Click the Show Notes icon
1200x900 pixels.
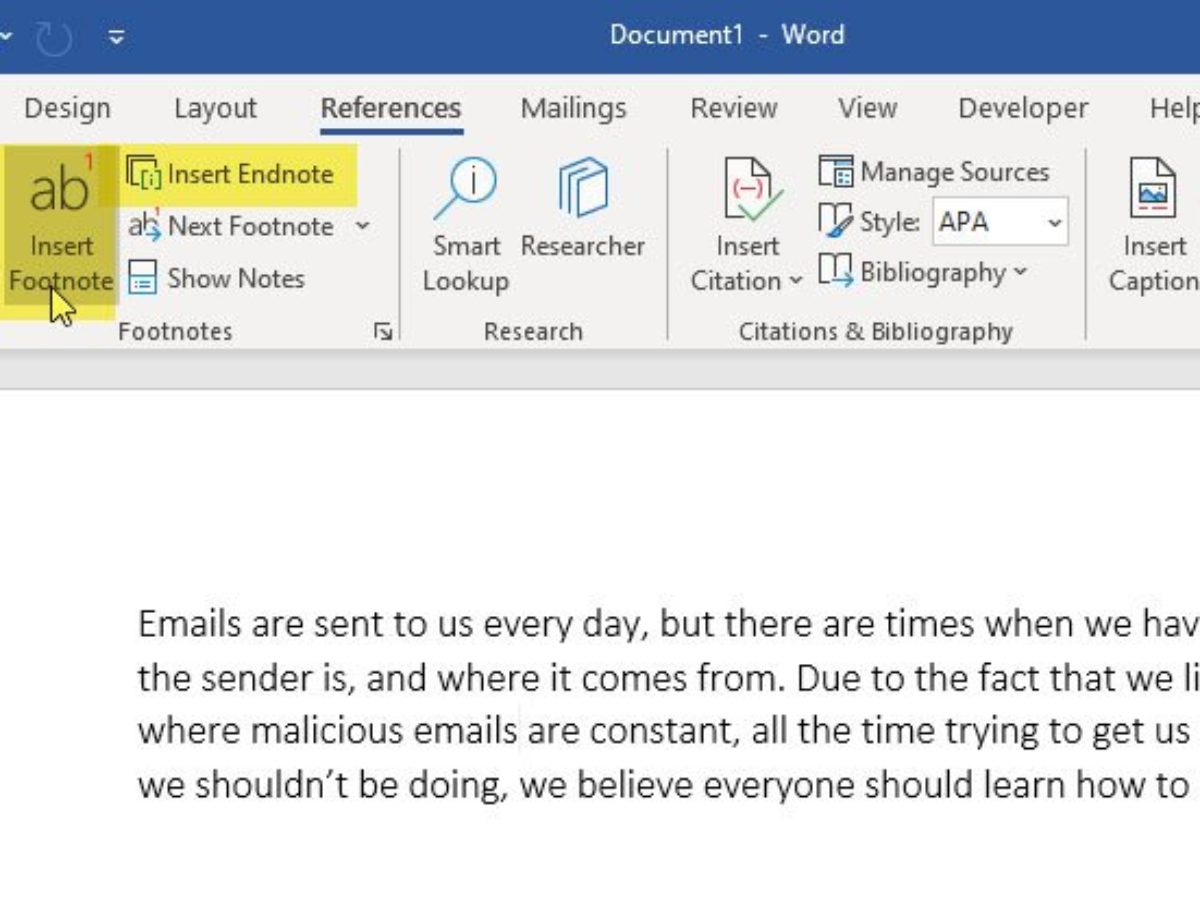point(143,279)
